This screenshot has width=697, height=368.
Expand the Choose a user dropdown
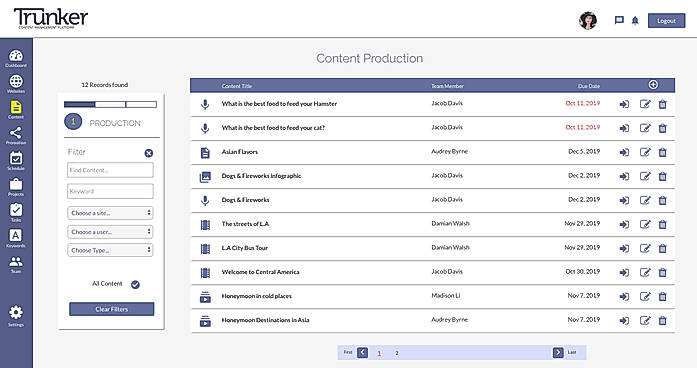(x=110, y=232)
